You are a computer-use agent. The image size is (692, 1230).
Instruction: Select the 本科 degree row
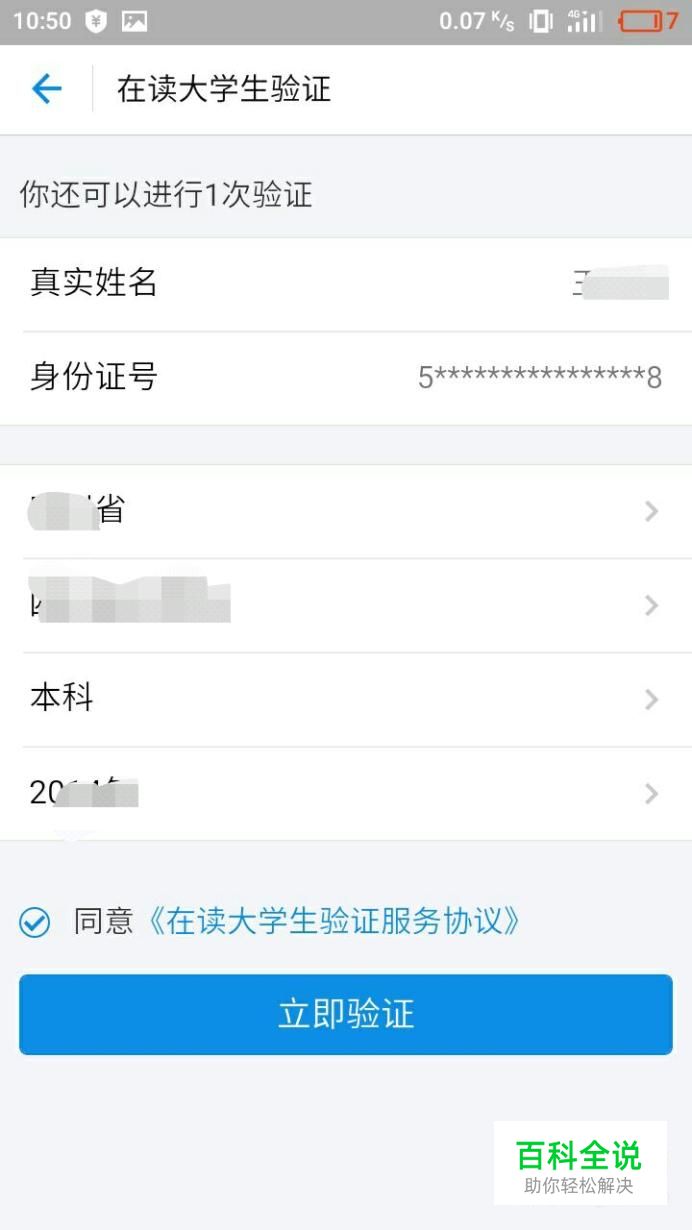[x=346, y=700]
